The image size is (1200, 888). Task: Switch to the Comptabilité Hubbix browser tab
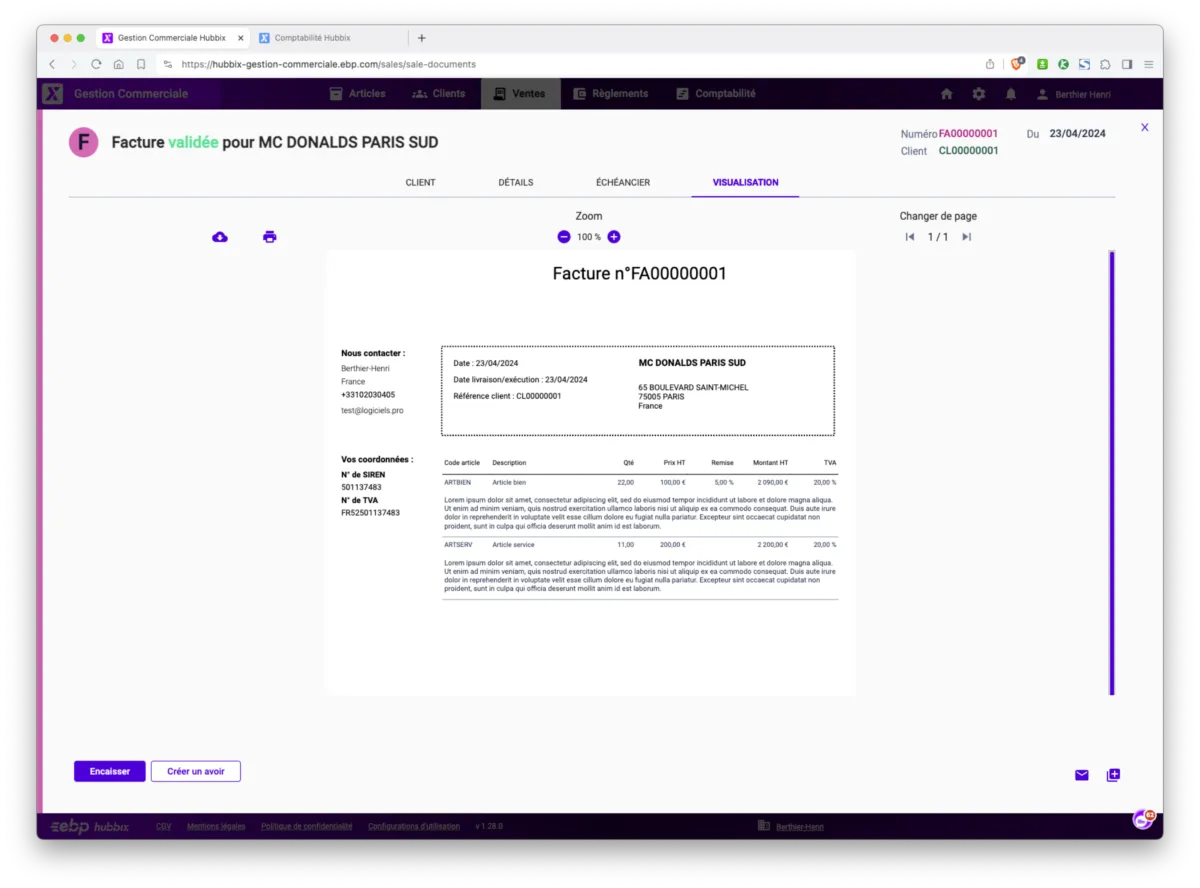tap(312, 38)
